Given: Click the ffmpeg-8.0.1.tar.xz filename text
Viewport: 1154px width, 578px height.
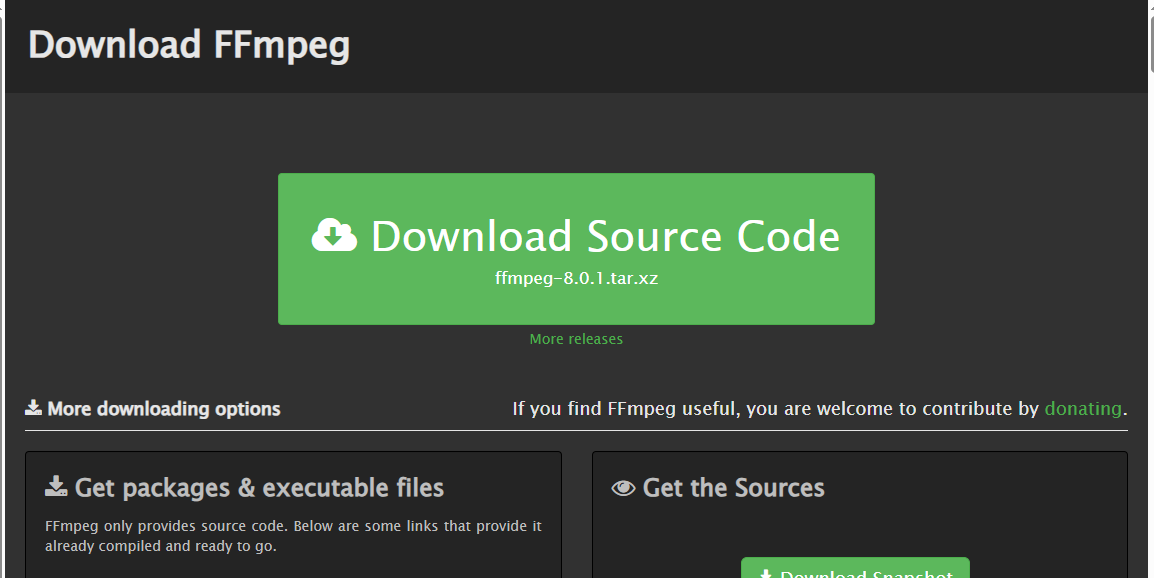Looking at the screenshot, I should [576, 278].
